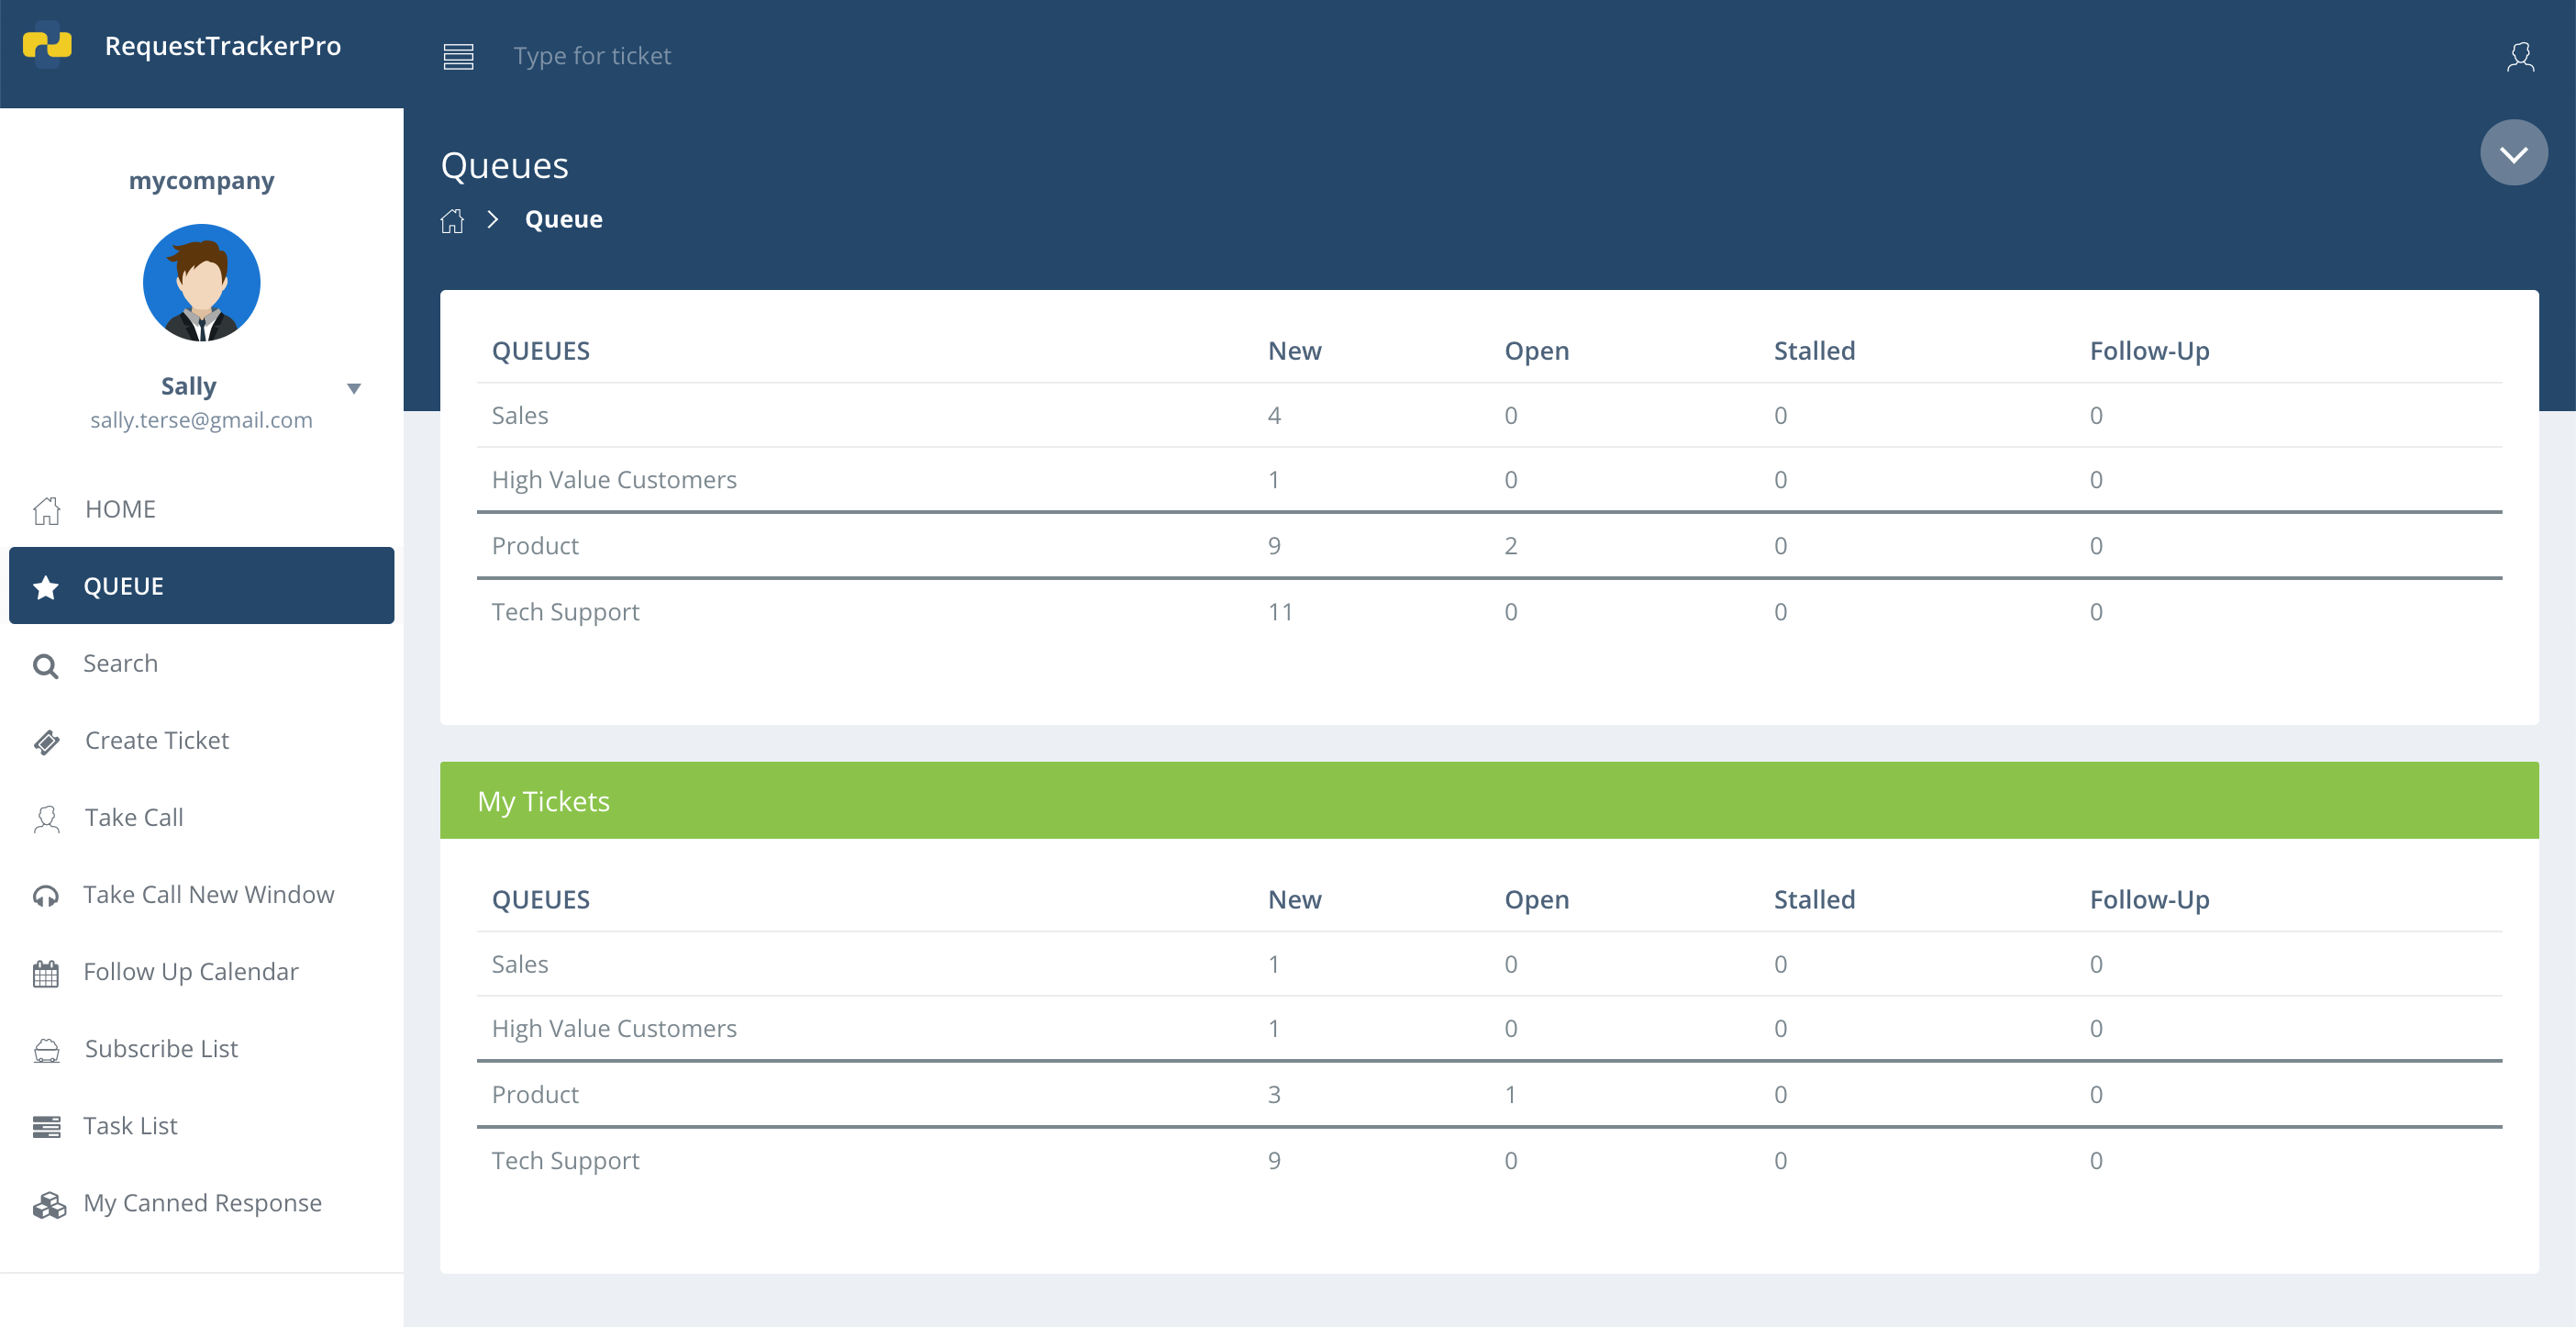Screen dimensions: 2576x1327
Task: Click the Home house icon in sidebar
Action: click(x=46, y=510)
